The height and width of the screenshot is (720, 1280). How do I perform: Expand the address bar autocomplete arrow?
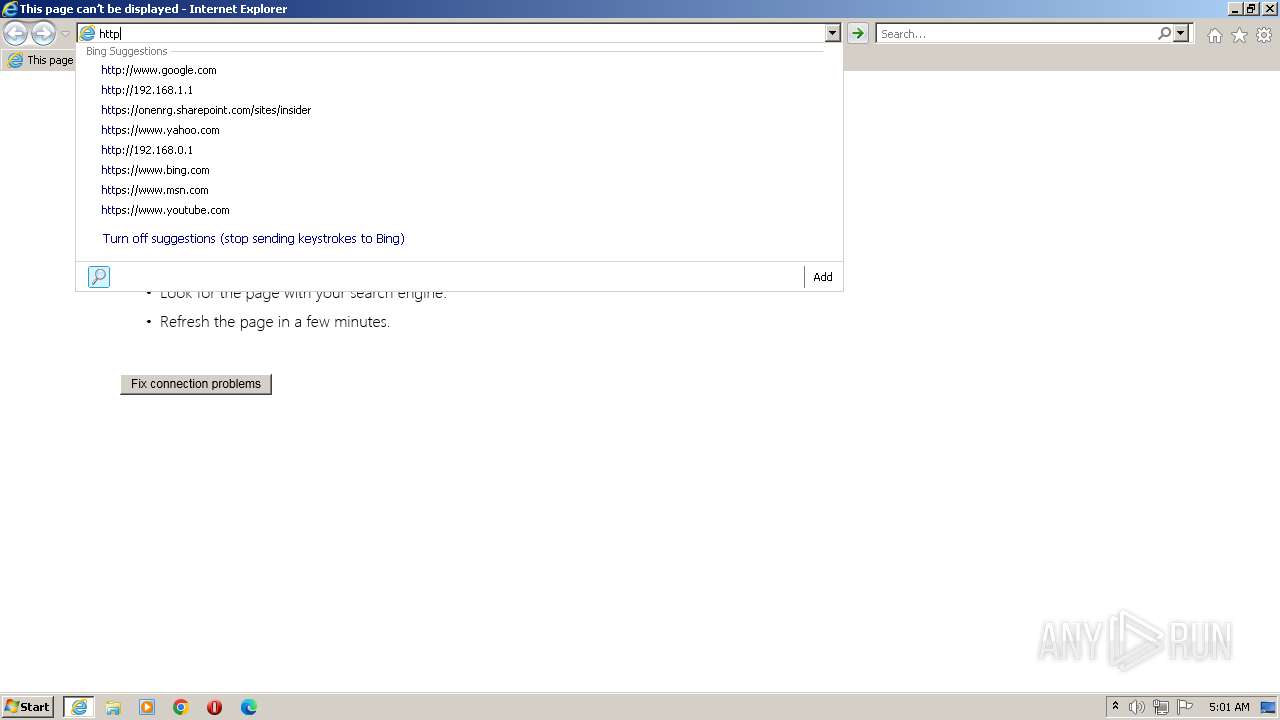(832, 33)
